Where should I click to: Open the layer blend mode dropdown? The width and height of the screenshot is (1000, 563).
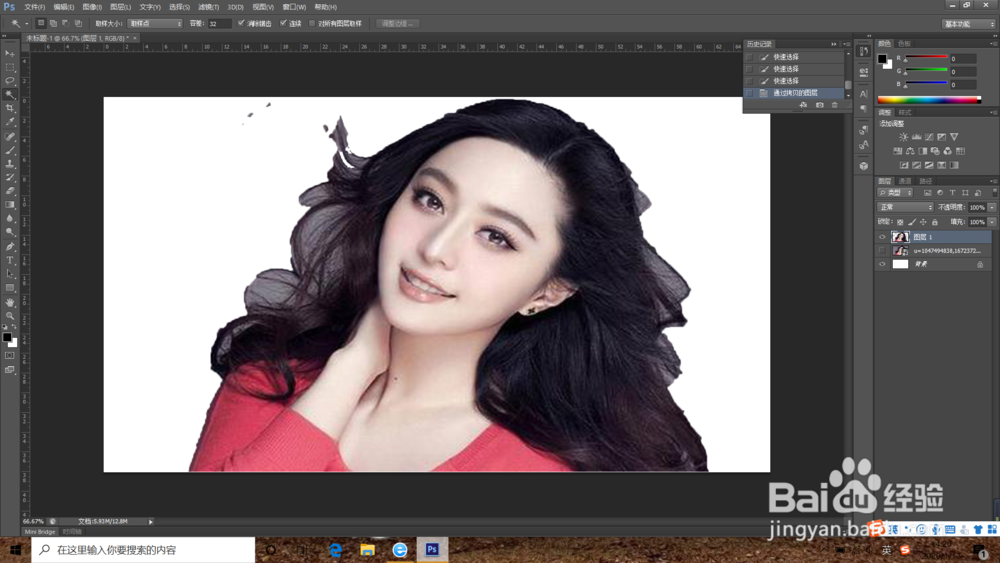pos(906,207)
